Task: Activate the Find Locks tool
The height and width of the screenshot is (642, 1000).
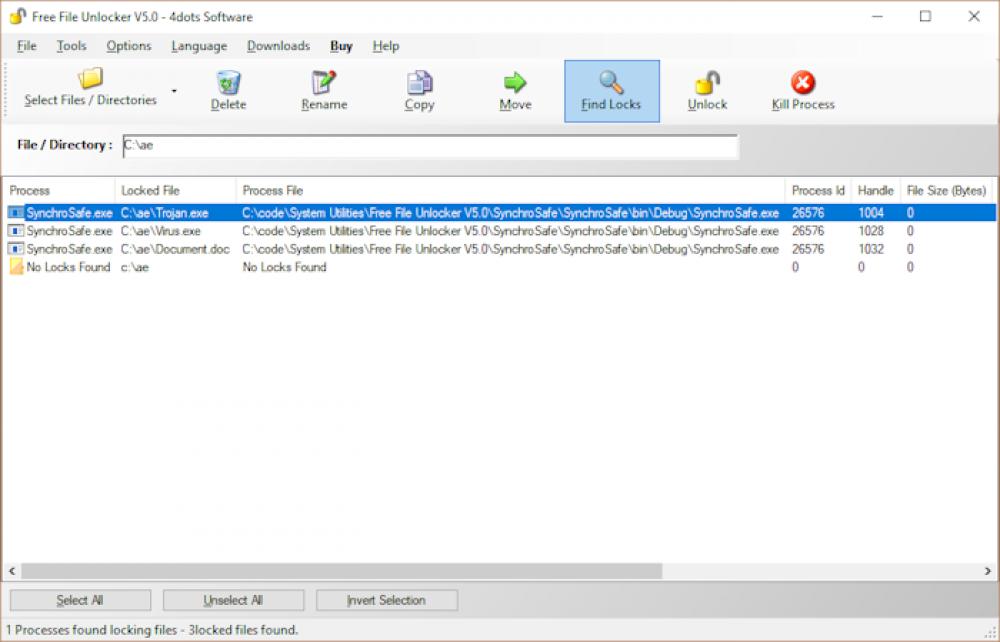Action: tap(610, 90)
